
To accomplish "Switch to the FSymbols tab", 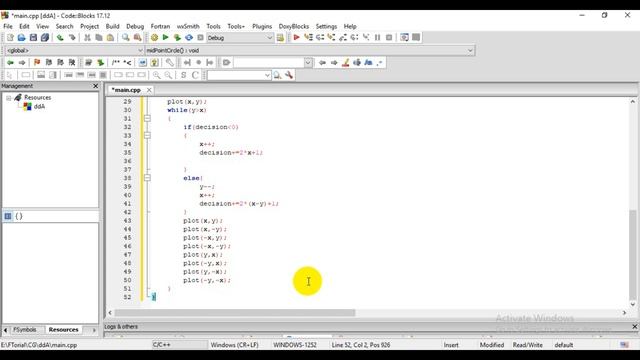I will [x=24, y=329].
